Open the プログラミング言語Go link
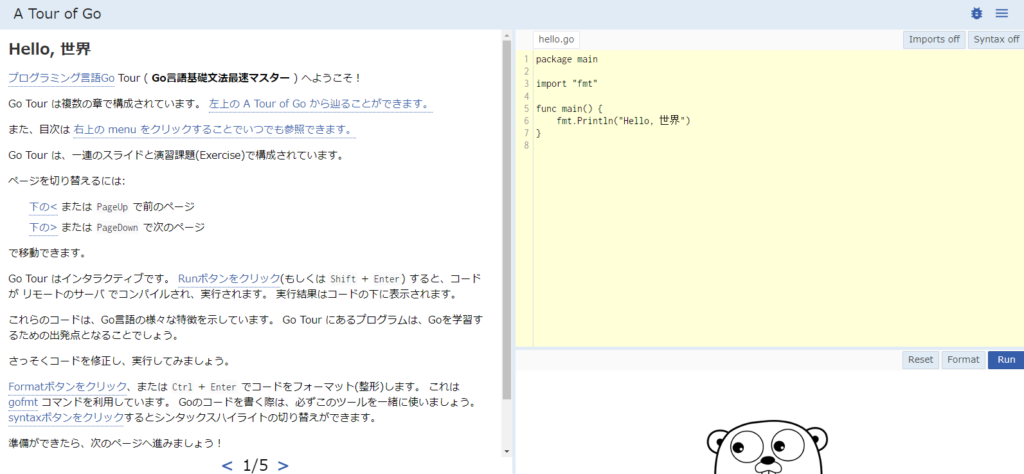The height and width of the screenshot is (474, 1024). tap(61, 78)
